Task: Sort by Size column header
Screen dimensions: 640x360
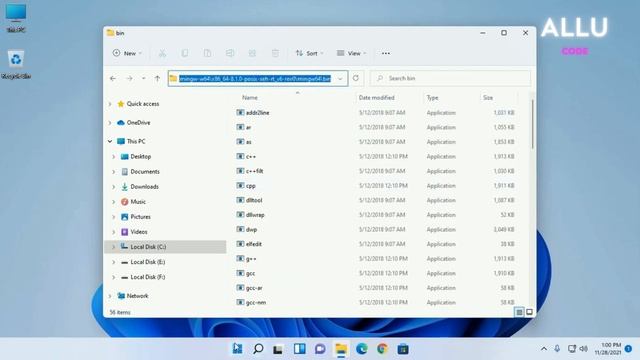Action: point(488,98)
